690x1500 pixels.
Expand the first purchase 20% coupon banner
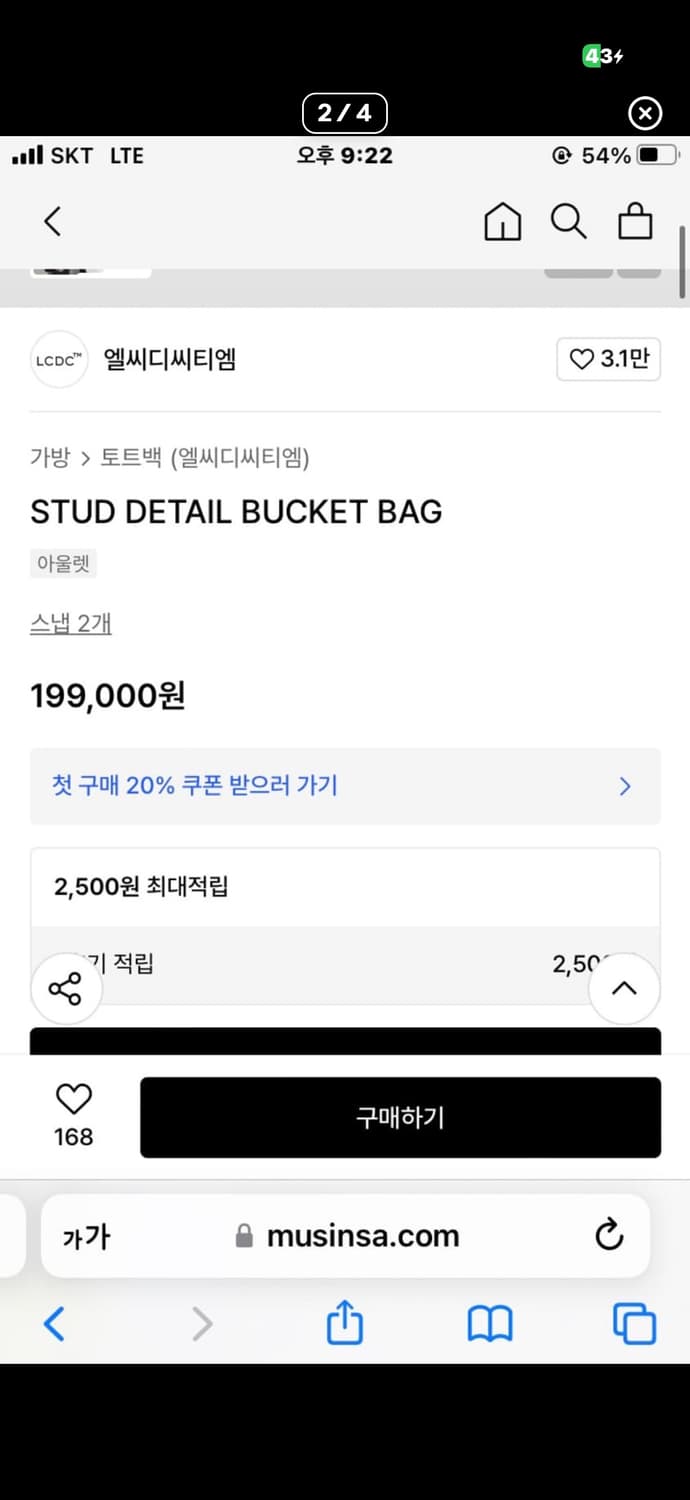click(344, 787)
